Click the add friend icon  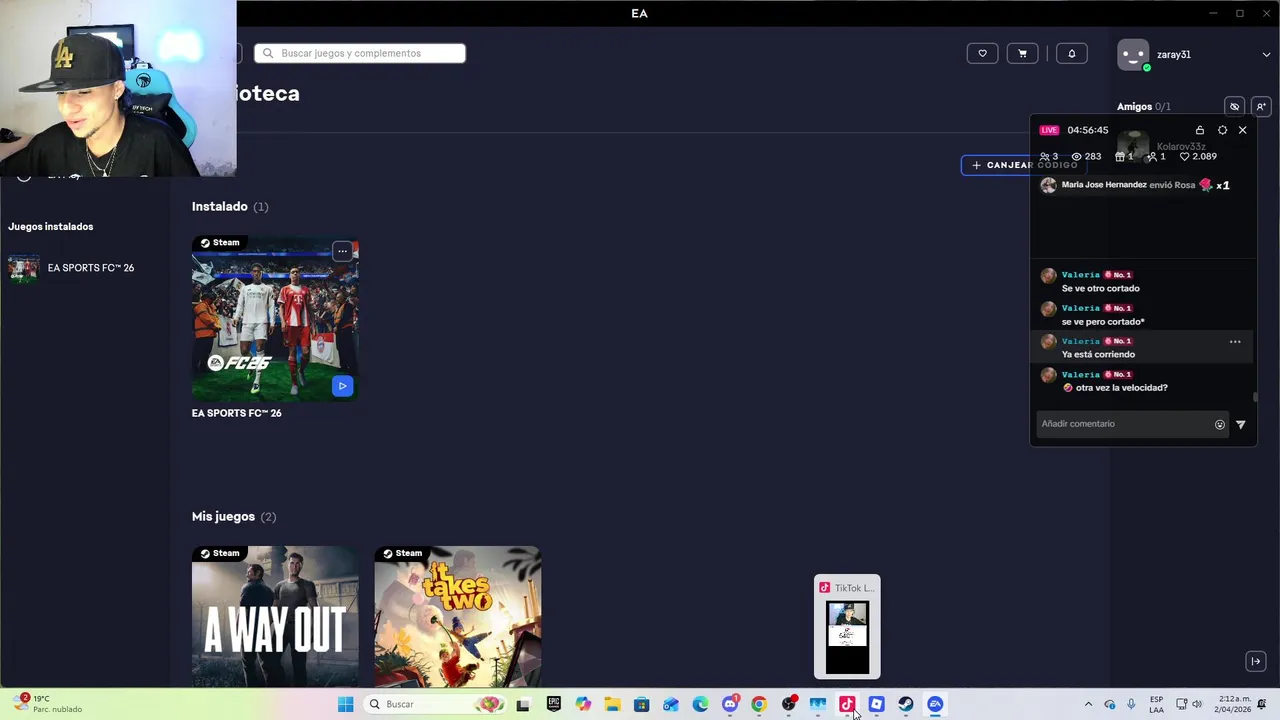pos(1260,107)
